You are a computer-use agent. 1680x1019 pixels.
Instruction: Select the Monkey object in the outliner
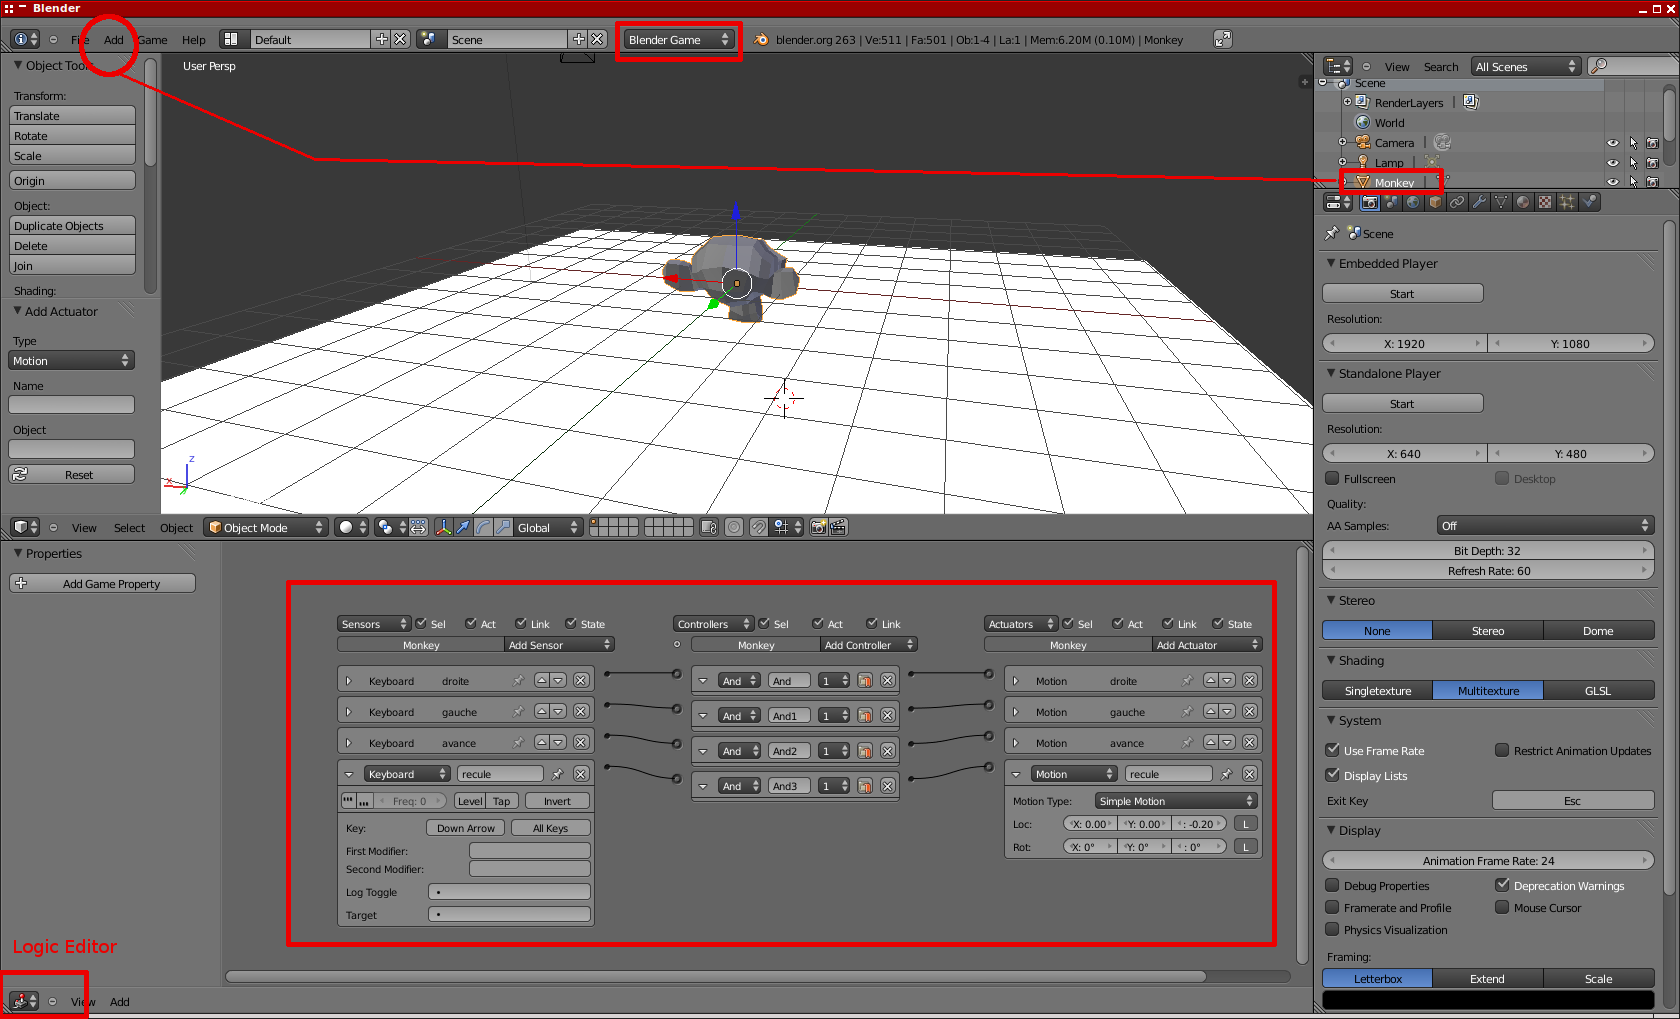coord(1394,183)
